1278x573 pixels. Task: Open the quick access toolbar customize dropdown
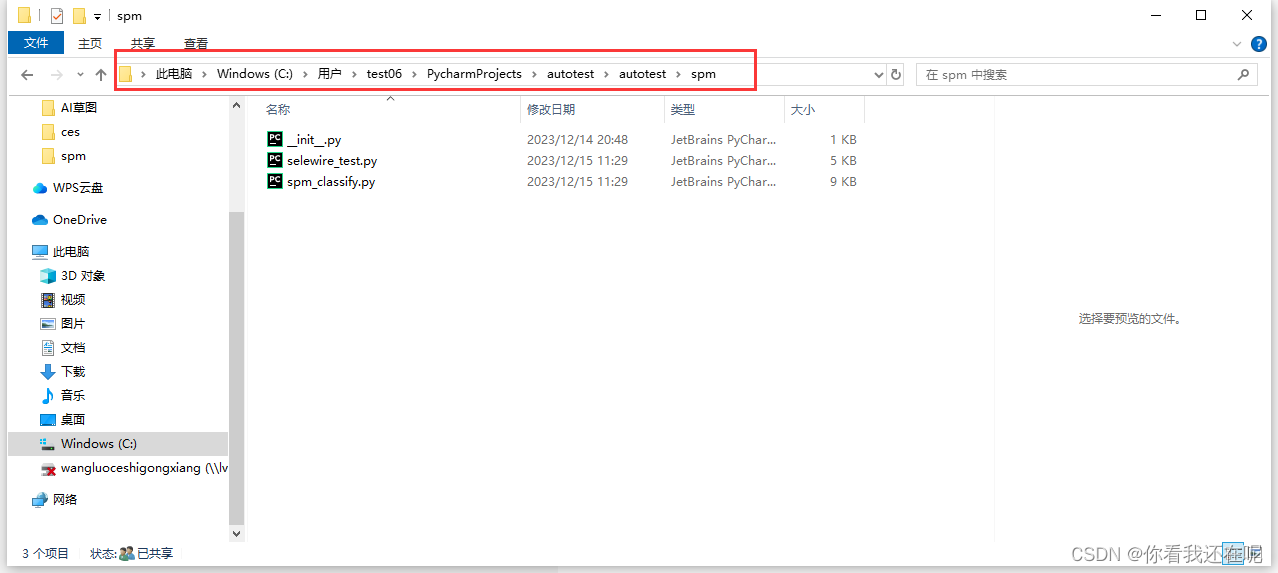tap(97, 17)
